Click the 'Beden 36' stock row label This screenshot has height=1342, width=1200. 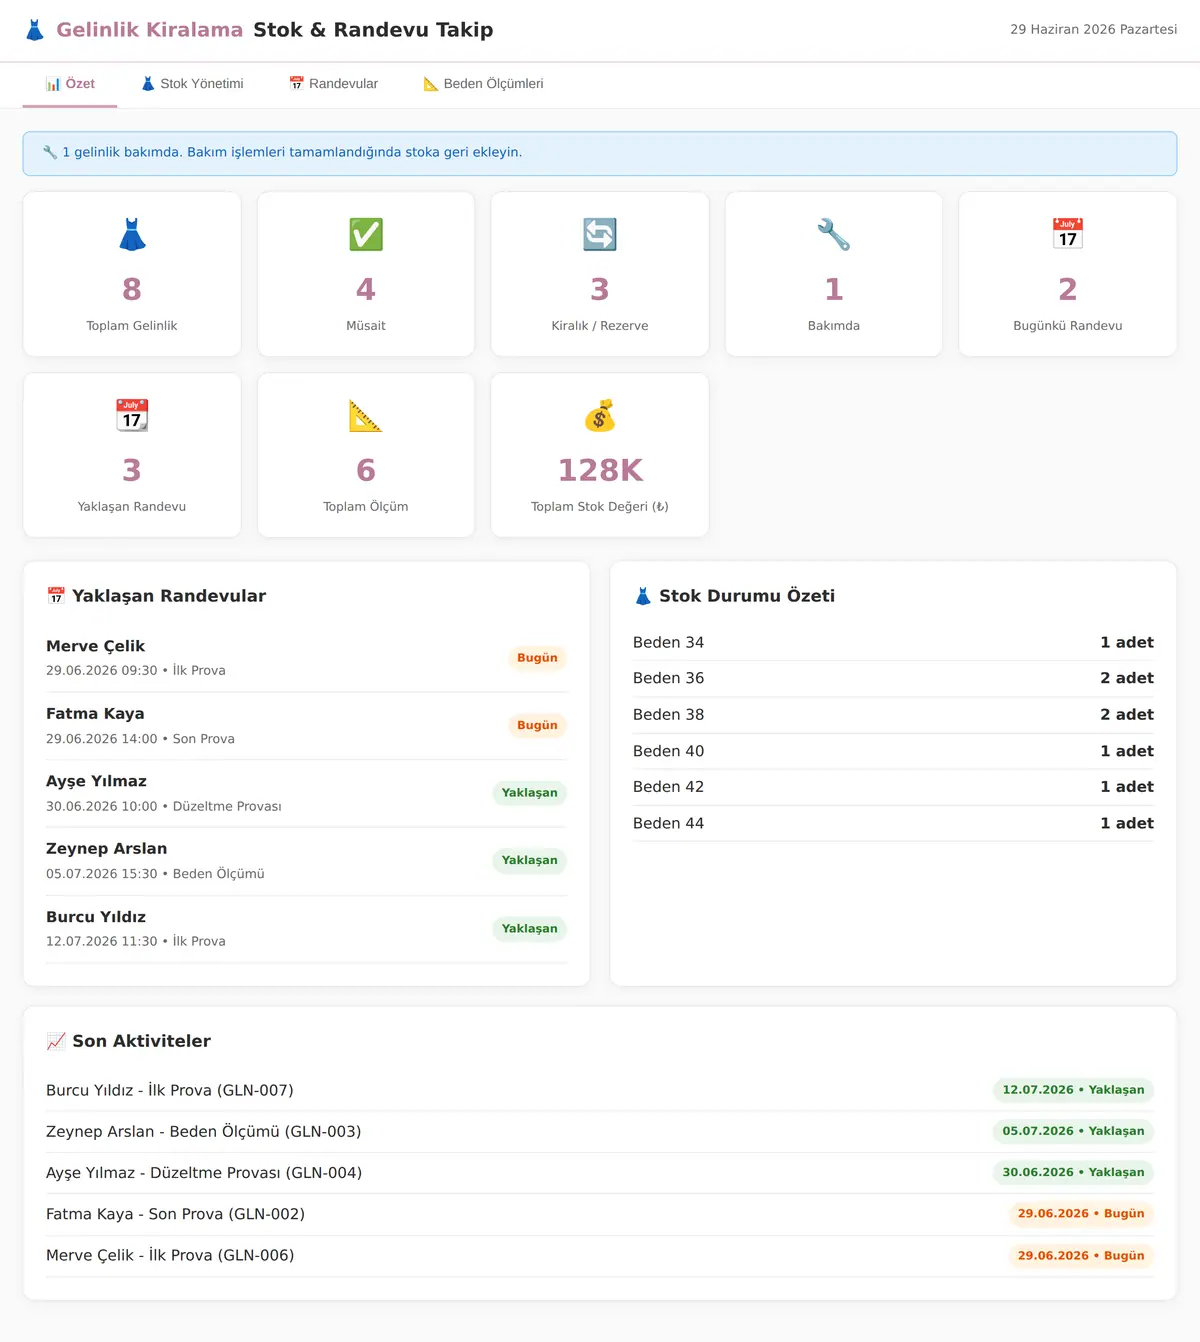point(668,678)
